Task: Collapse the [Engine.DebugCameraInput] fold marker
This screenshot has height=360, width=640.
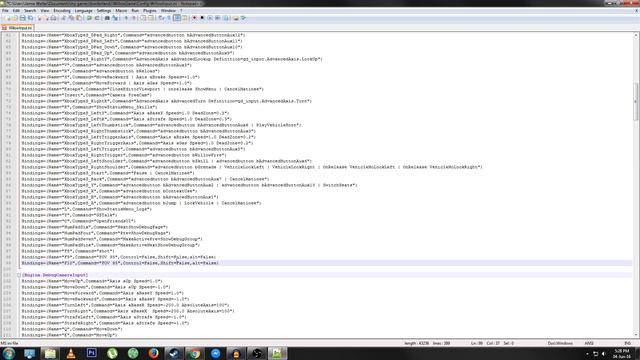Action: tap(19, 275)
